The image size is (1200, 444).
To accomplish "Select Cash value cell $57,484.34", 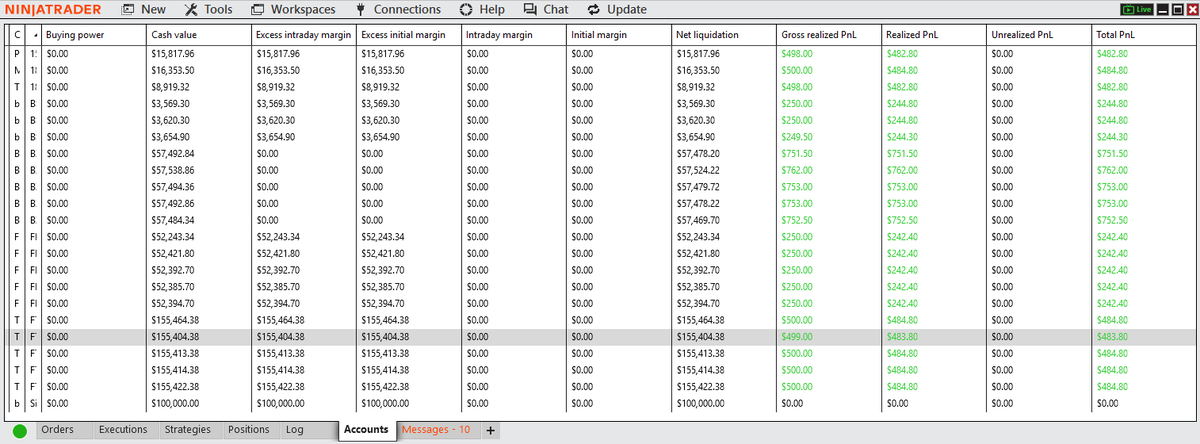I will point(198,220).
